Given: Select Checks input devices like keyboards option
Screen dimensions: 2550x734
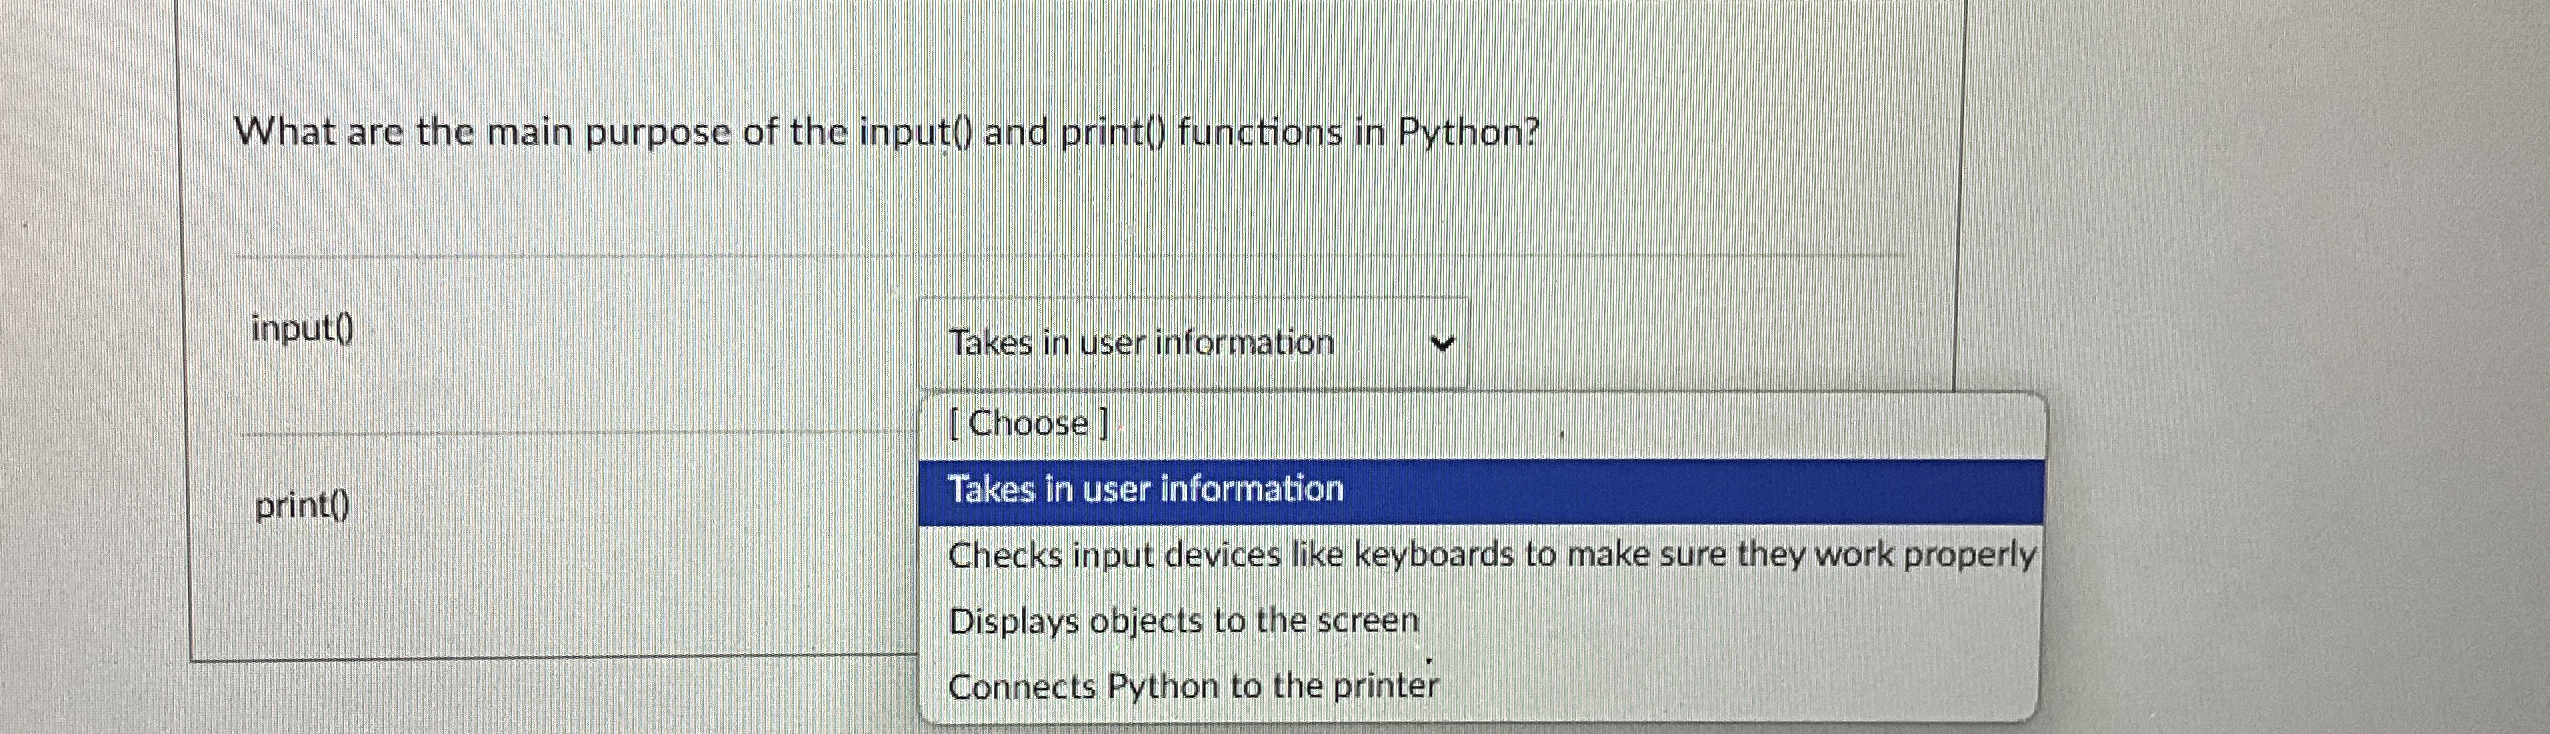Looking at the screenshot, I should pyautogui.click(x=1480, y=555).
